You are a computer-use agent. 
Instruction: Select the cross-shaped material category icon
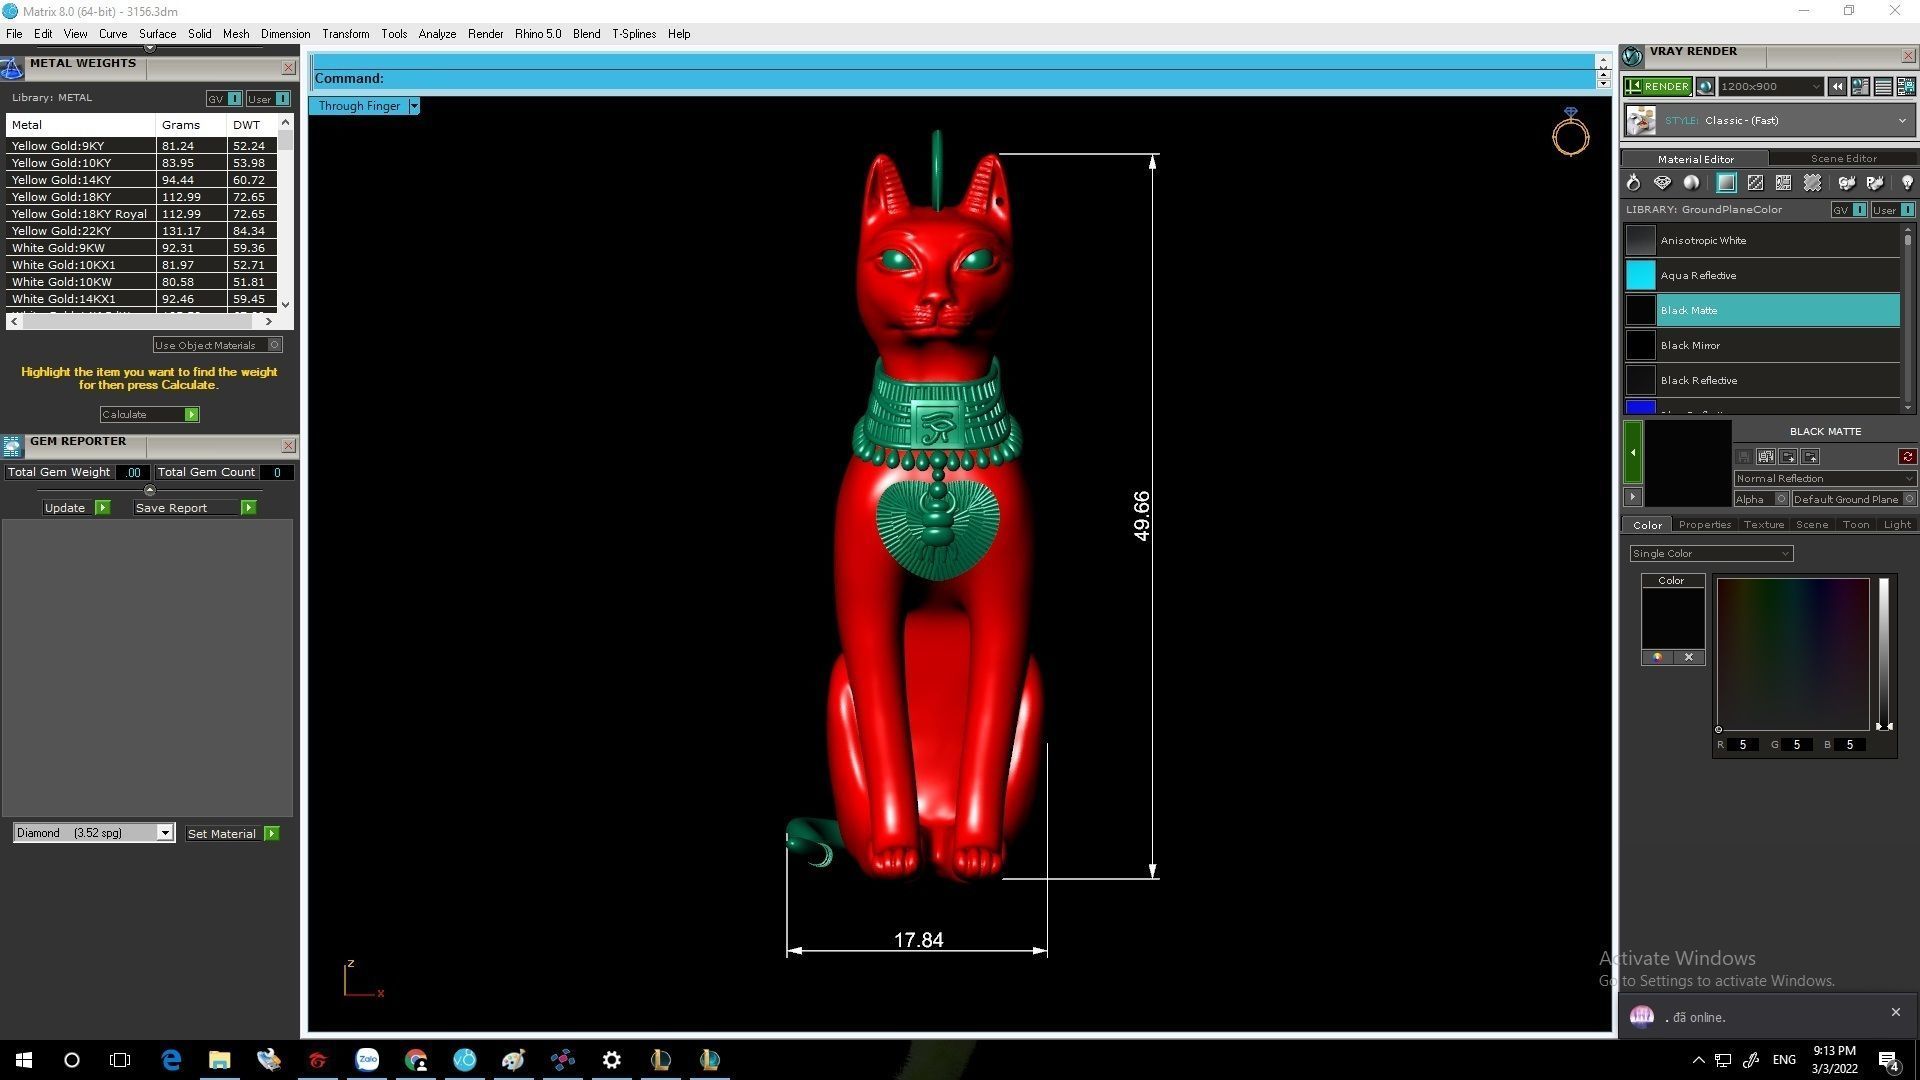pyautogui.click(x=1812, y=183)
